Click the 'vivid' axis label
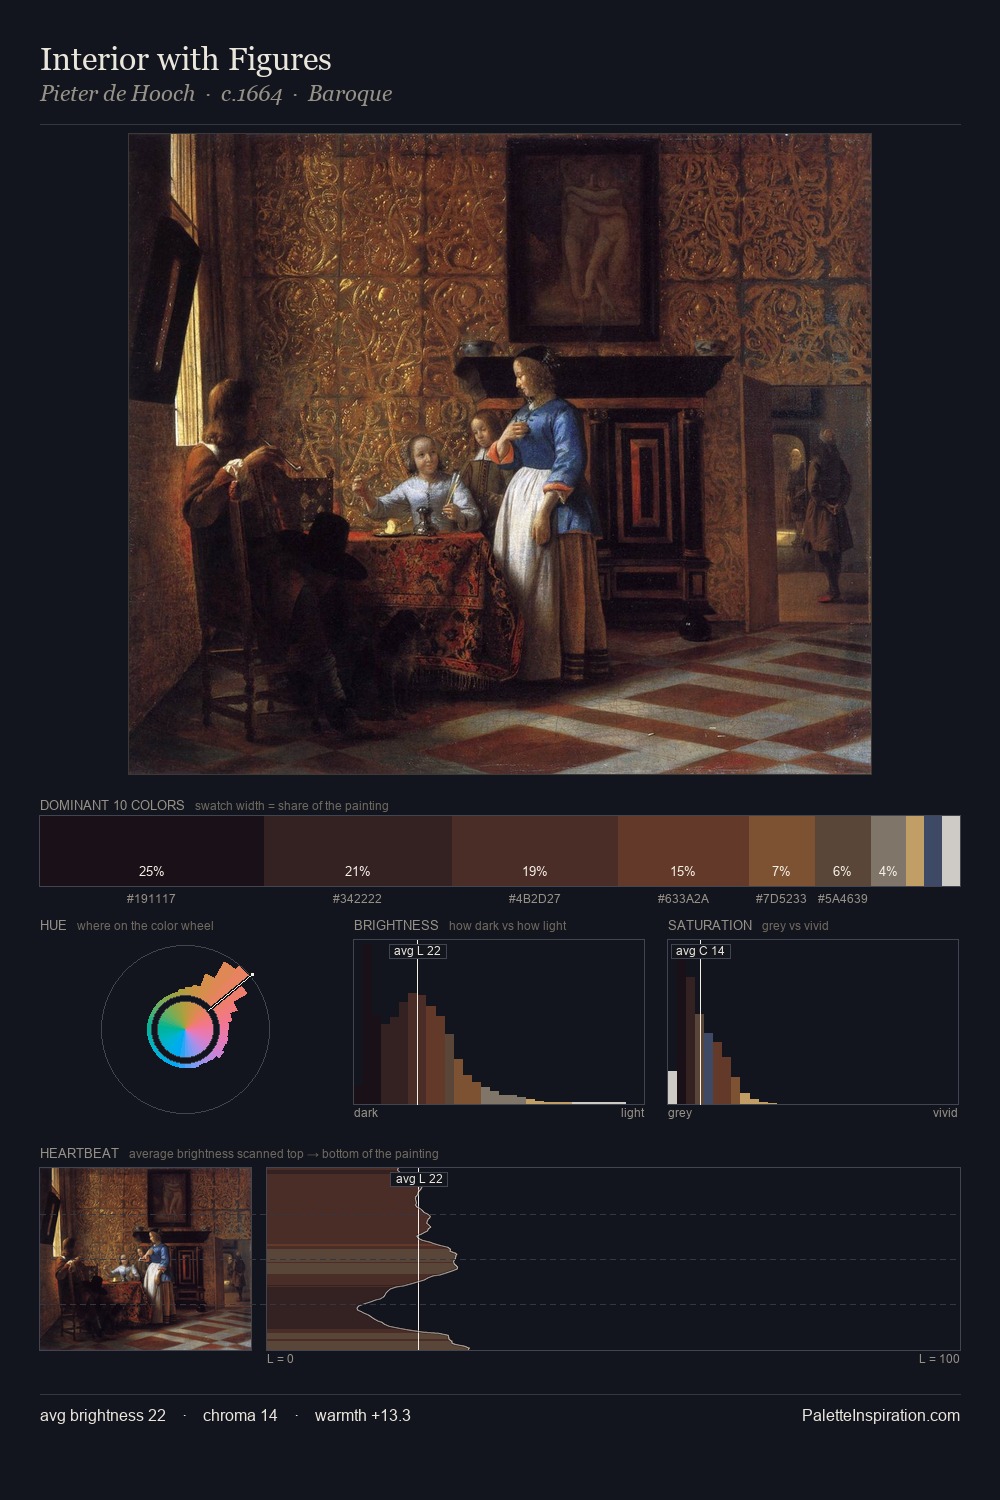This screenshot has width=1000, height=1500. [x=945, y=1113]
